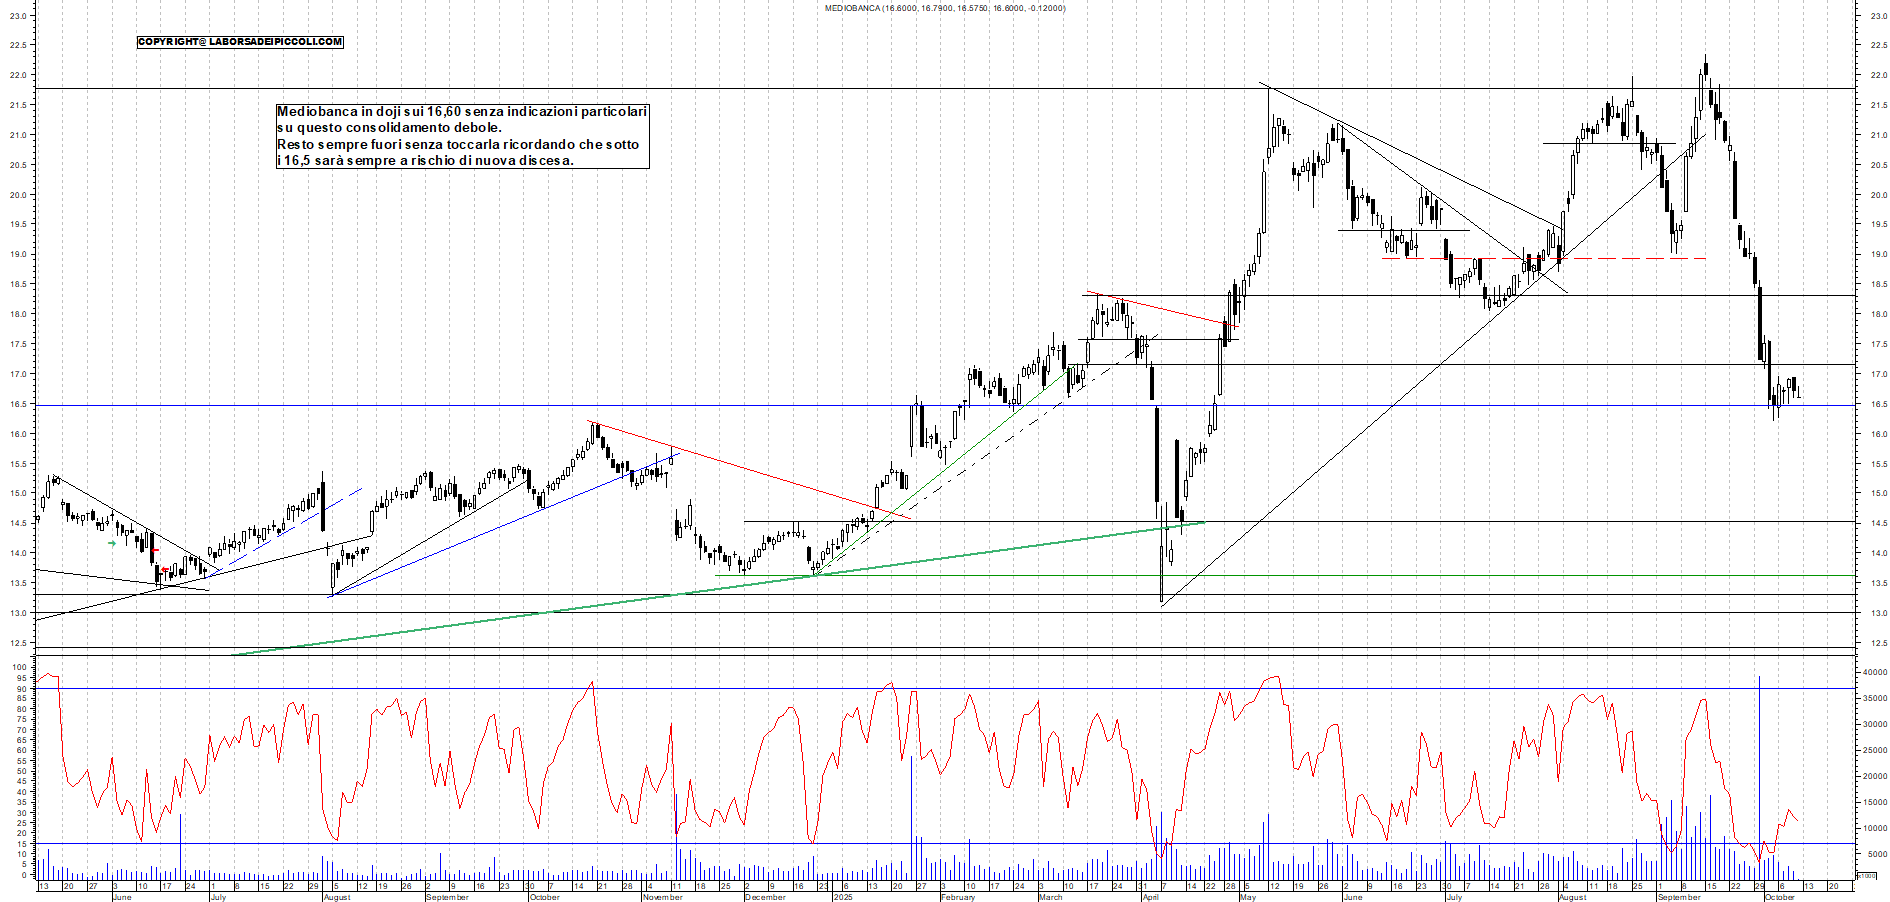
Task: Click the May month label on axis
Action: [1247, 897]
